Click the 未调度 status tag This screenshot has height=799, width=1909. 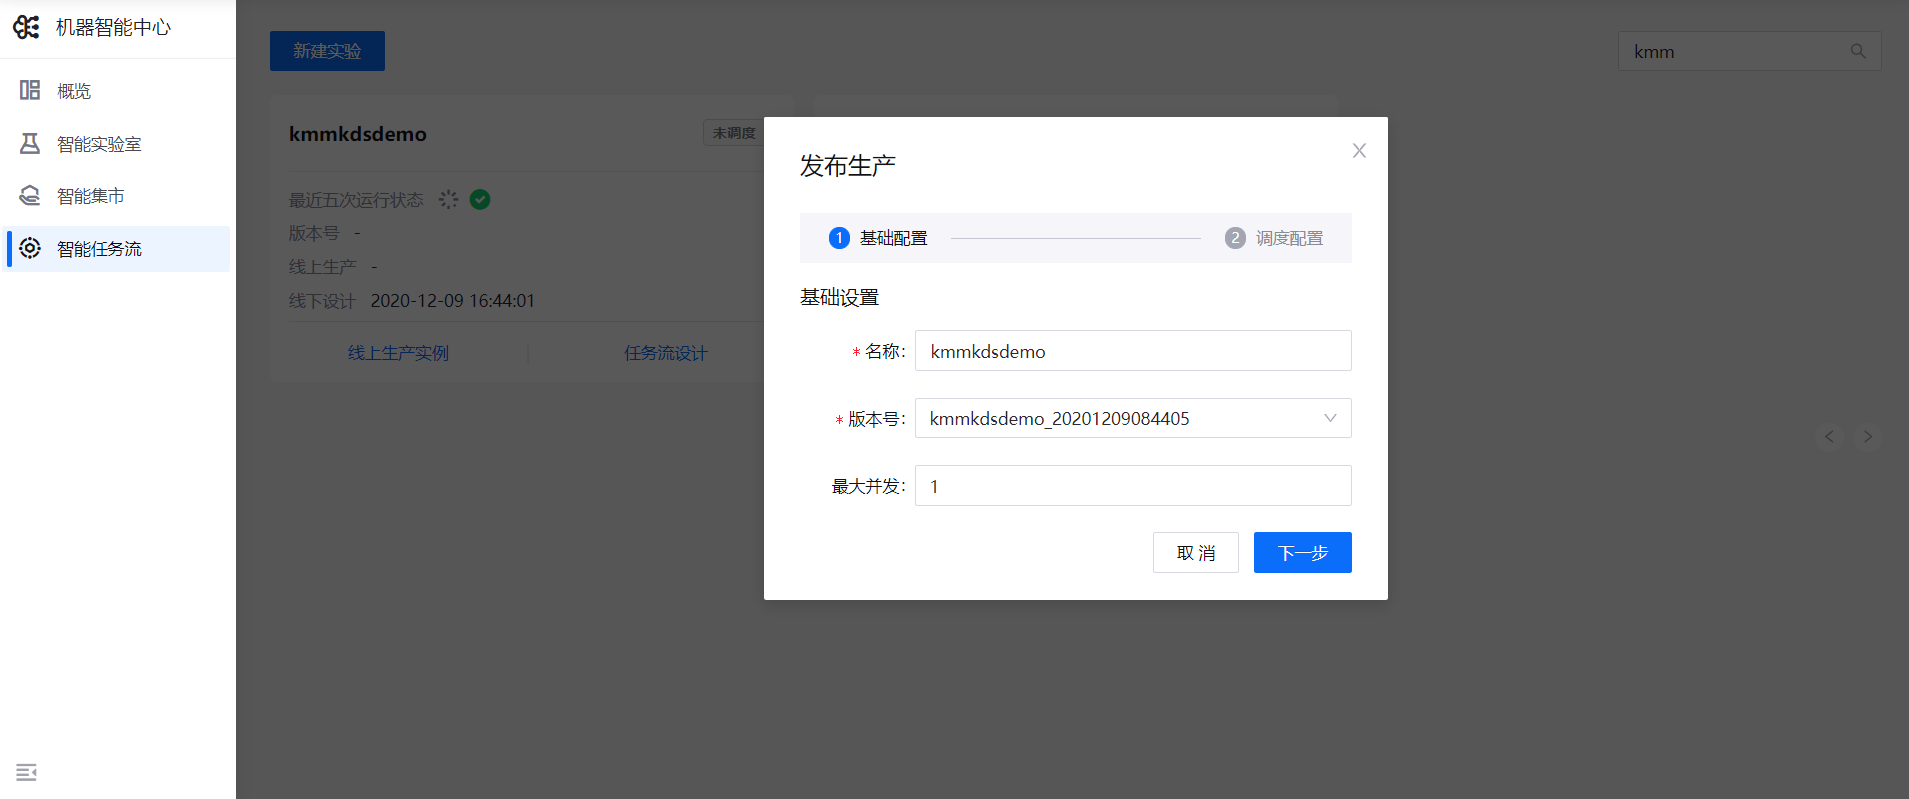(734, 133)
